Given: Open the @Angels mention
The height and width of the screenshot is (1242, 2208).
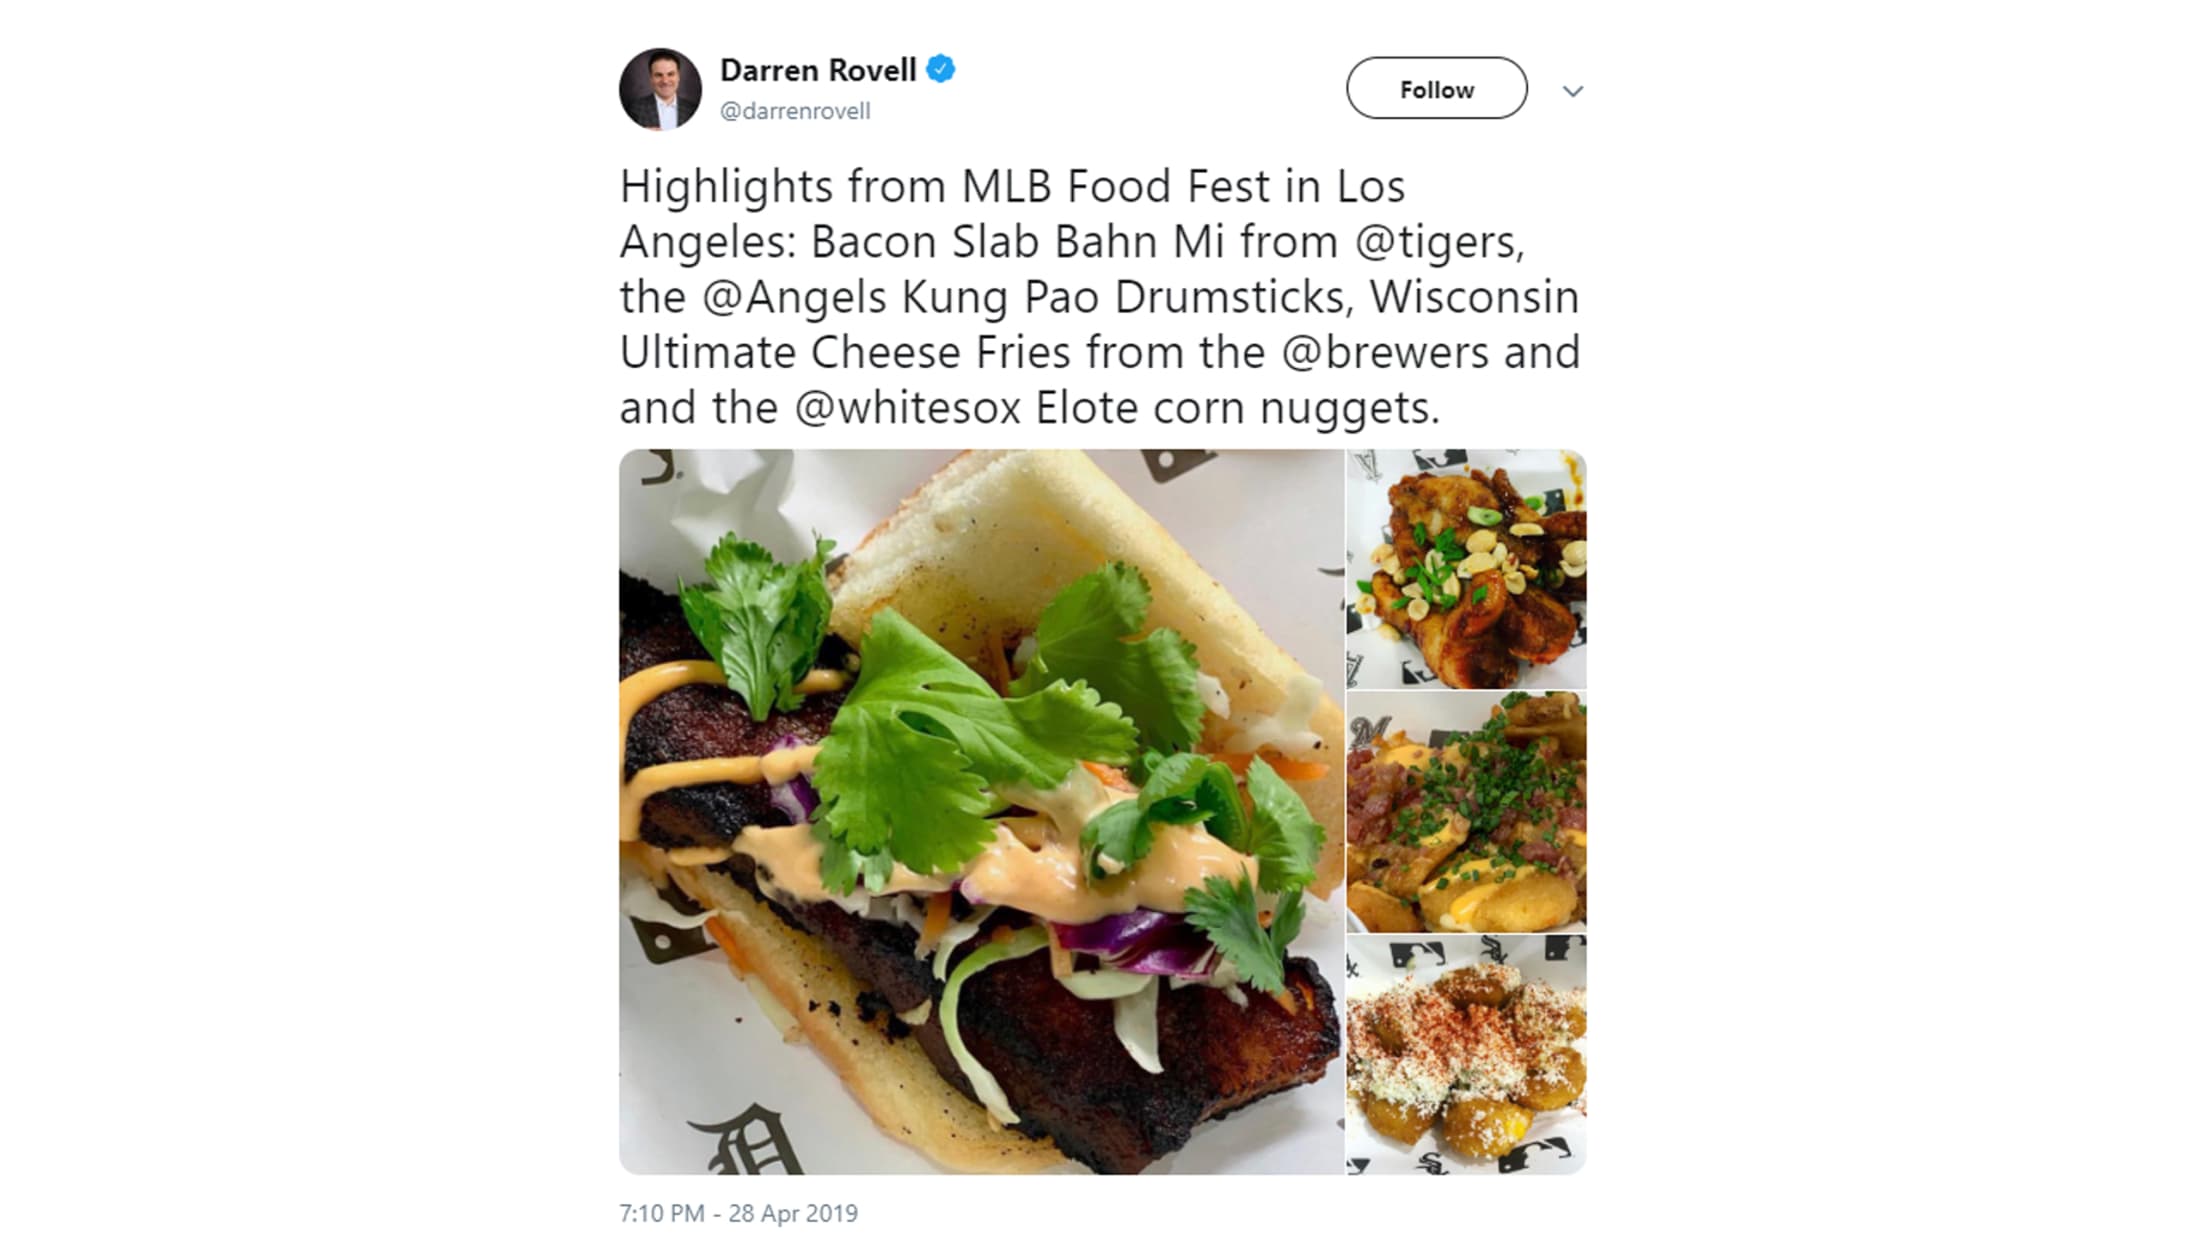Looking at the screenshot, I should [794, 297].
